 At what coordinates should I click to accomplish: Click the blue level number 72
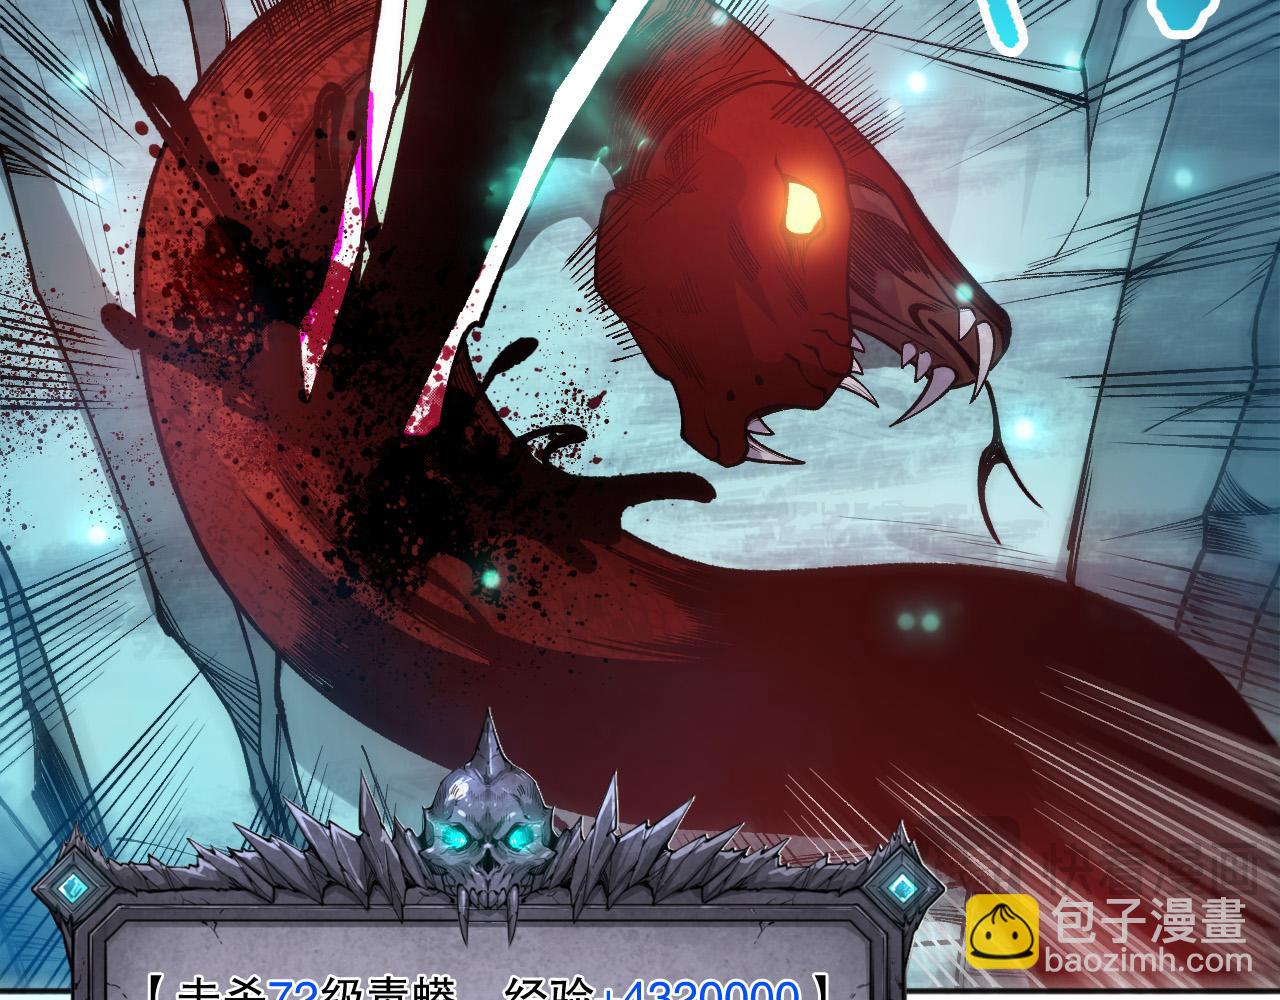[x=292, y=990]
